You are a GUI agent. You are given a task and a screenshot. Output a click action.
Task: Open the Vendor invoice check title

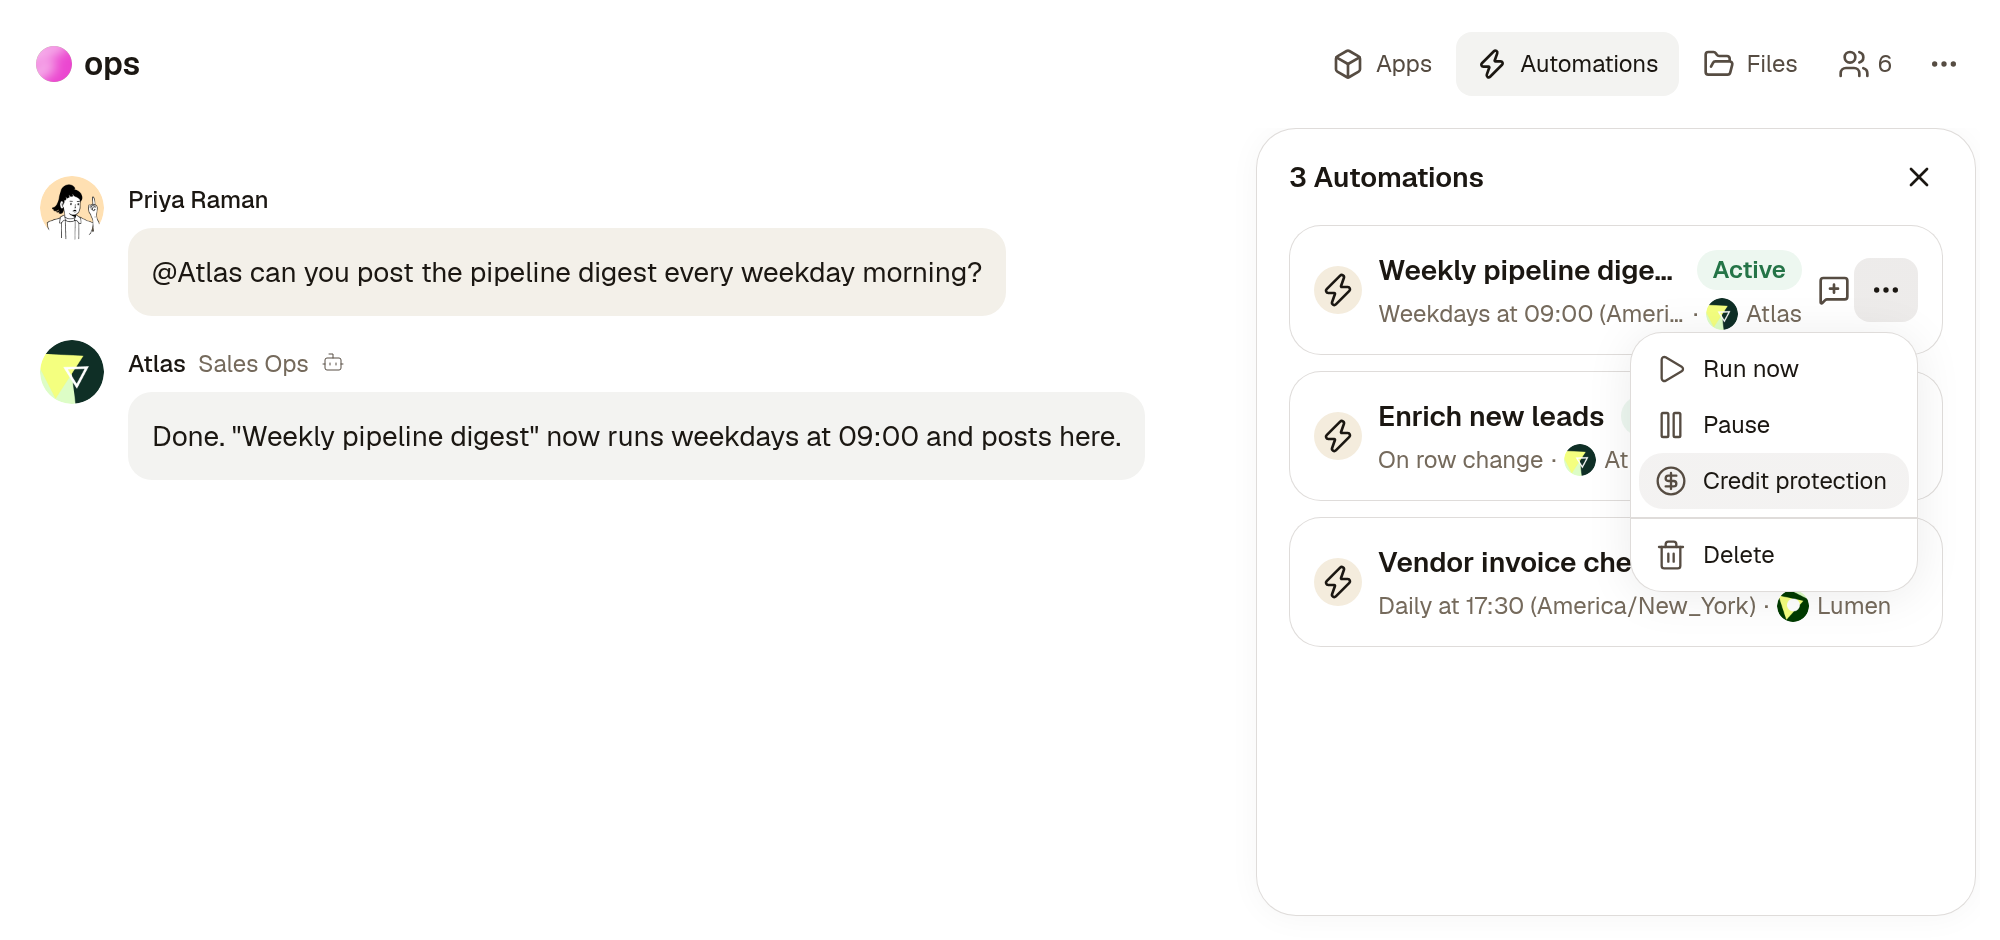(x=1504, y=562)
